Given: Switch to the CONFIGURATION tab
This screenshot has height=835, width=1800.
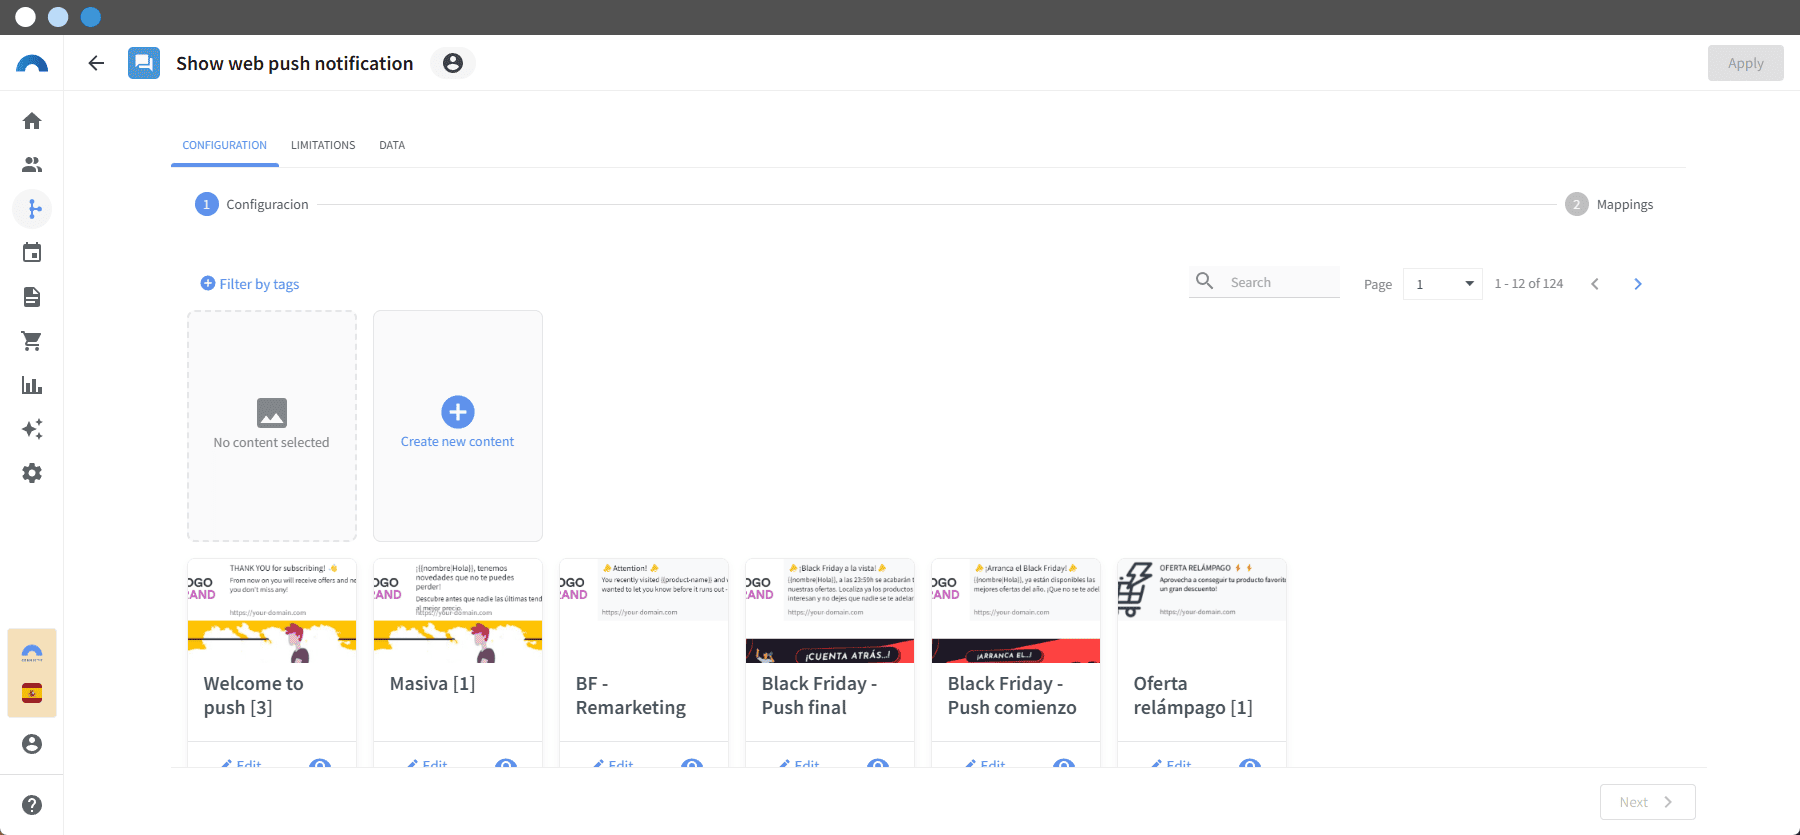Looking at the screenshot, I should (225, 145).
